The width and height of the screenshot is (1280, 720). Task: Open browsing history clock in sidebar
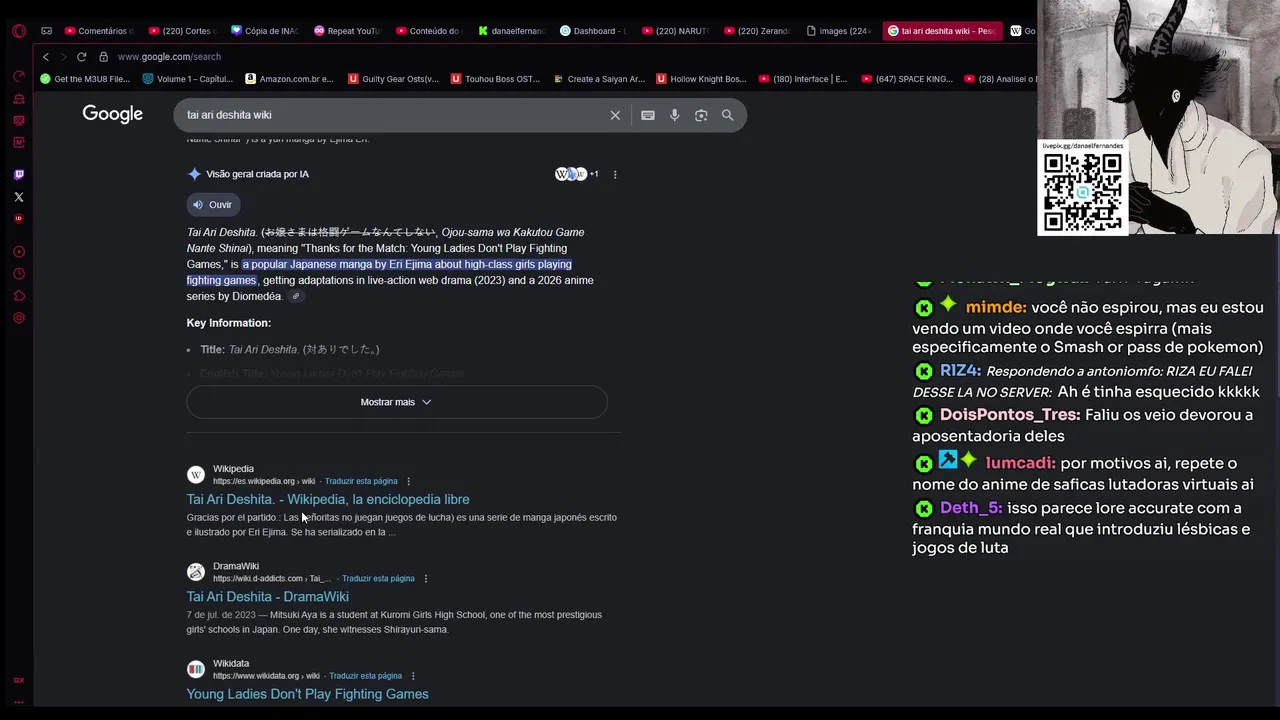pyautogui.click(x=18, y=274)
